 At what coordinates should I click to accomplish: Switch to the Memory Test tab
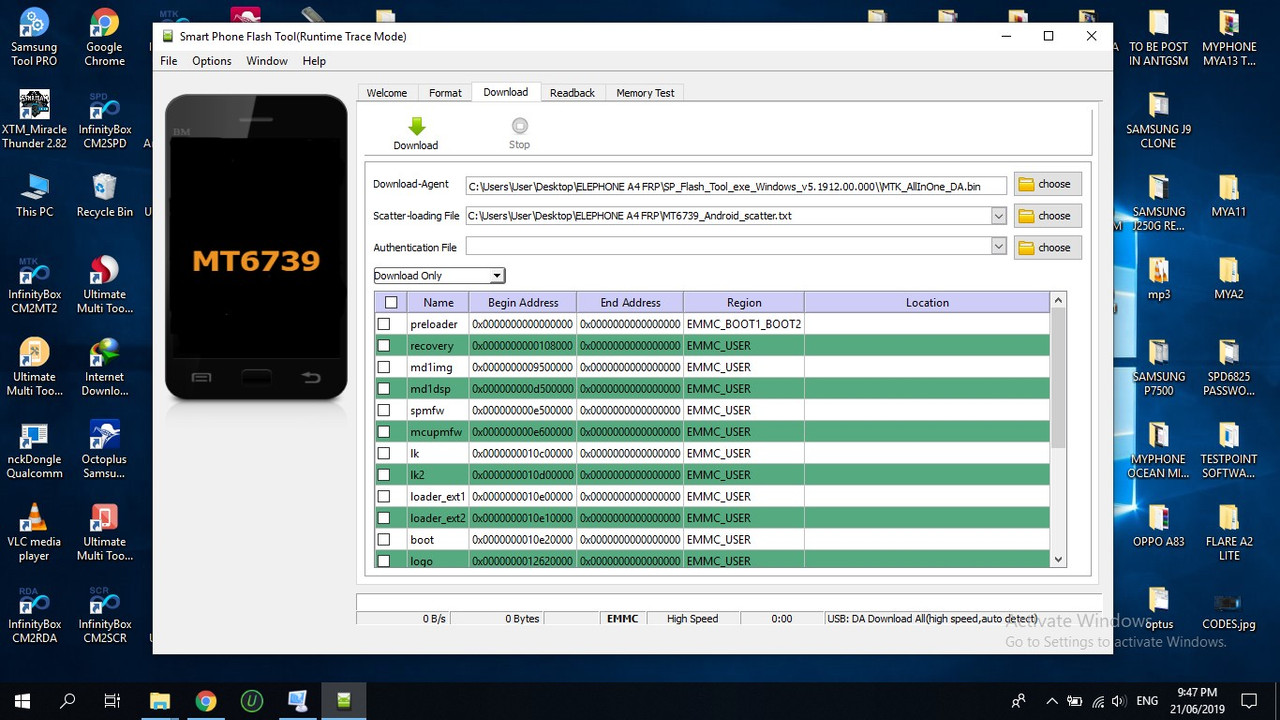click(x=645, y=93)
